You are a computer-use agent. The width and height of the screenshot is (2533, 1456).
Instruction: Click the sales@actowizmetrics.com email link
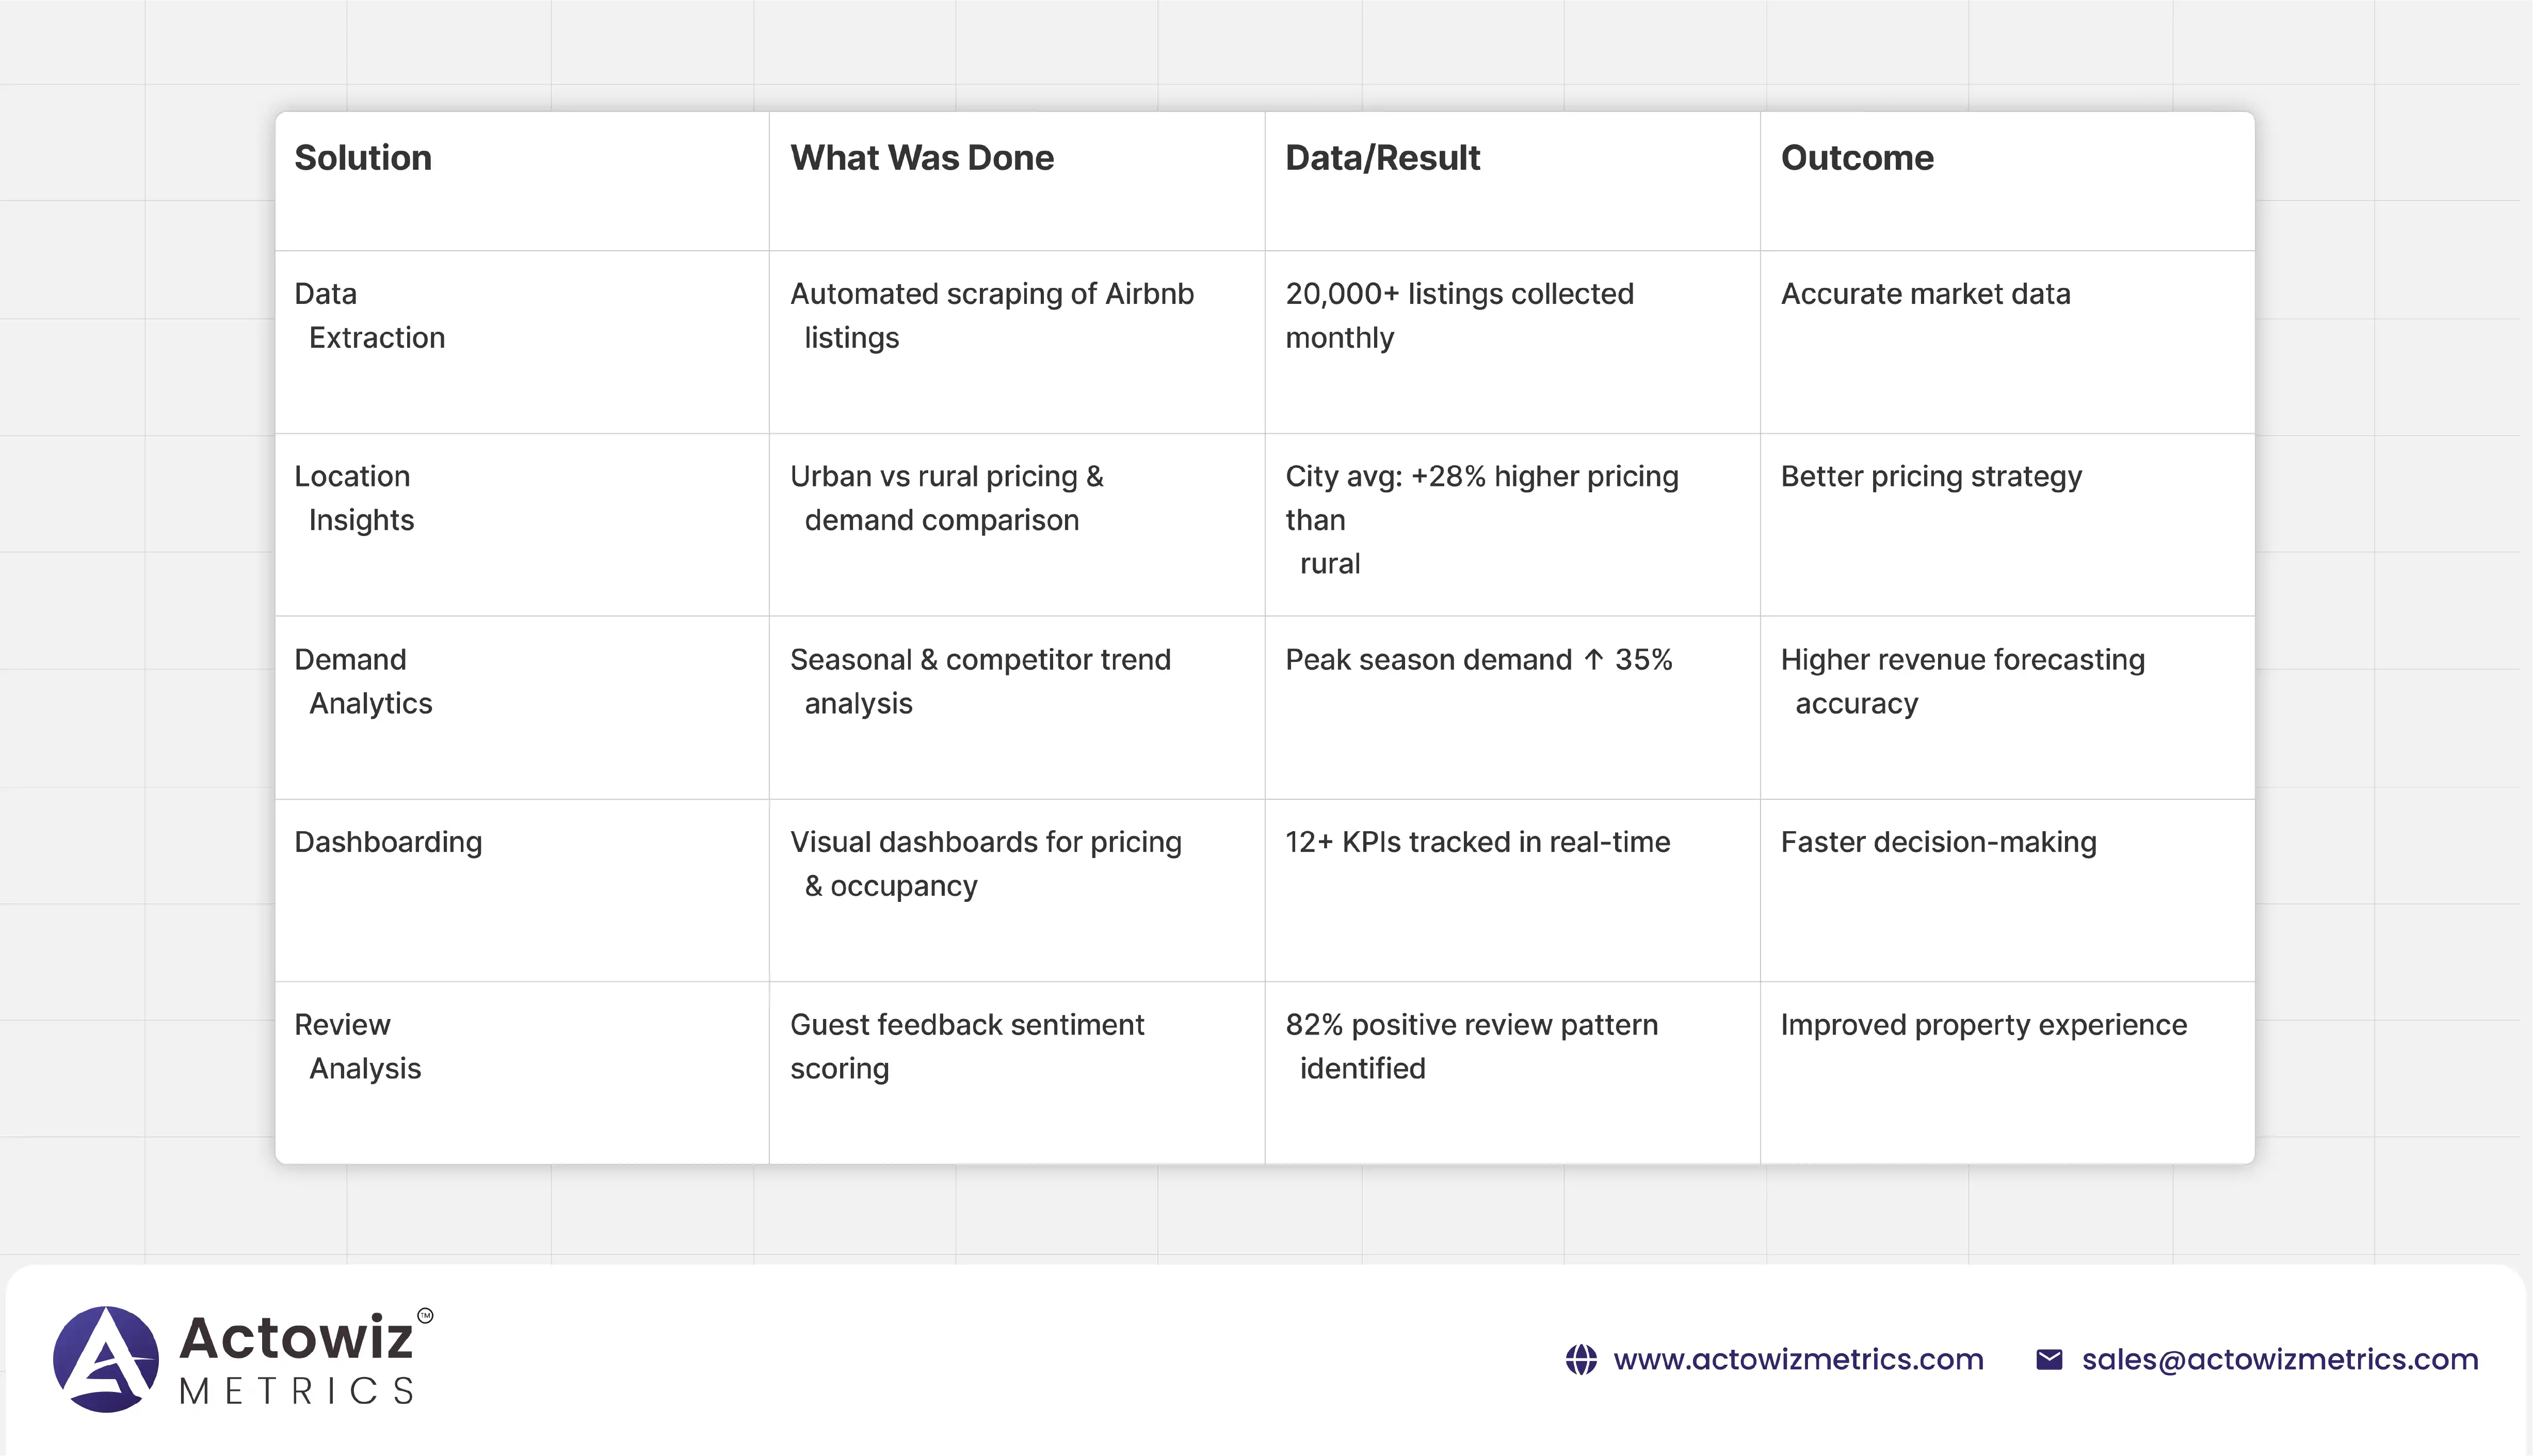coord(2280,1360)
